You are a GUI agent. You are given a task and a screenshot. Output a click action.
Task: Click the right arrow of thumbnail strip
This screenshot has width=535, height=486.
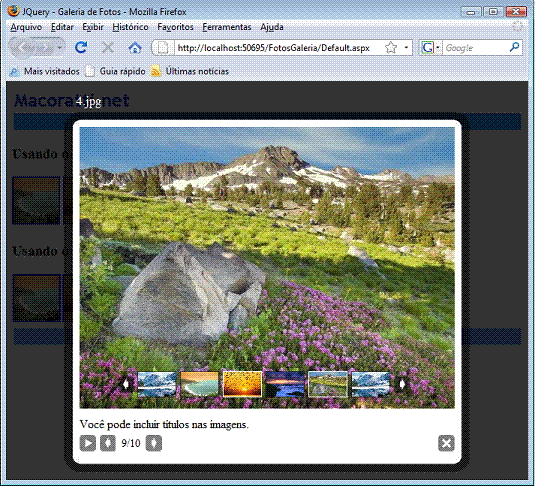[402, 385]
